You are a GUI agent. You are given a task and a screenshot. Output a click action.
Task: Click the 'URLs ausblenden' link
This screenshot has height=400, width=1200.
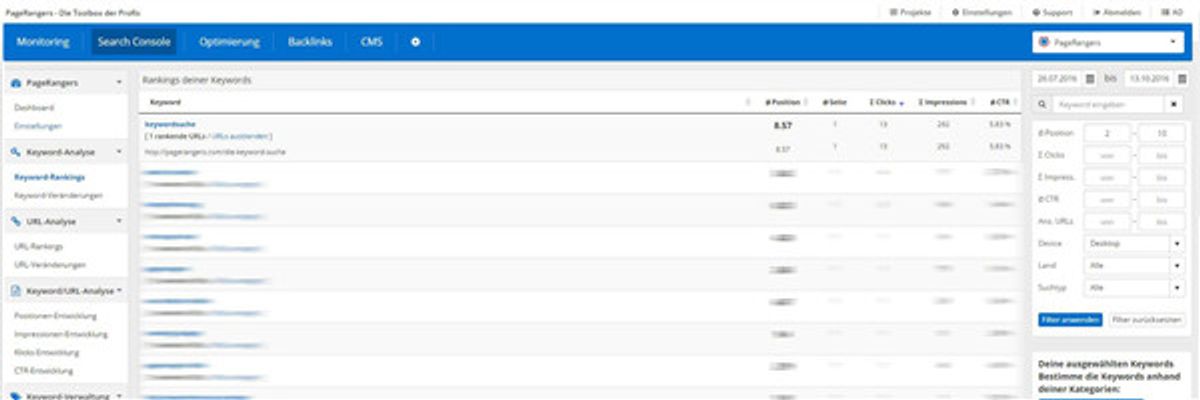pyautogui.click(x=240, y=135)
